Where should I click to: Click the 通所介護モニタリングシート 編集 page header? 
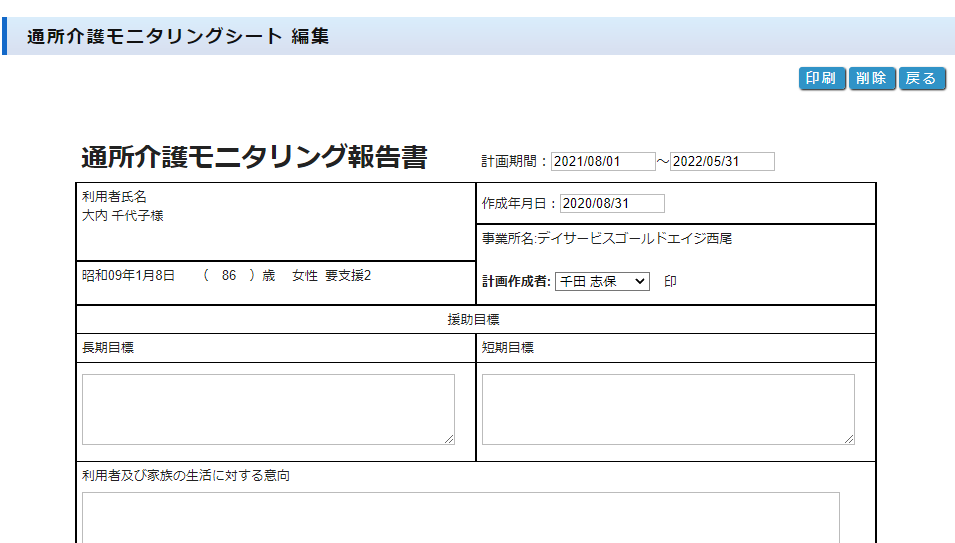tap(178, 37)
